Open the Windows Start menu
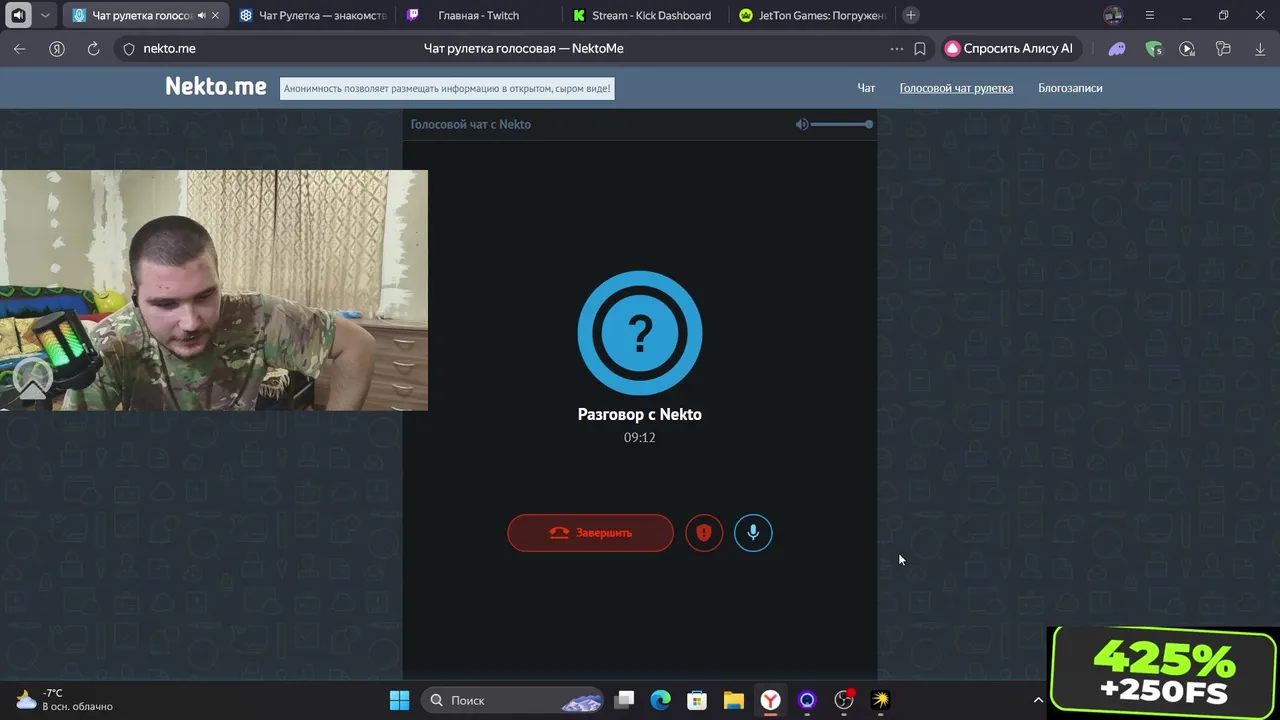The width and height of the screenshot is (1280, 720). pos(399,700)
